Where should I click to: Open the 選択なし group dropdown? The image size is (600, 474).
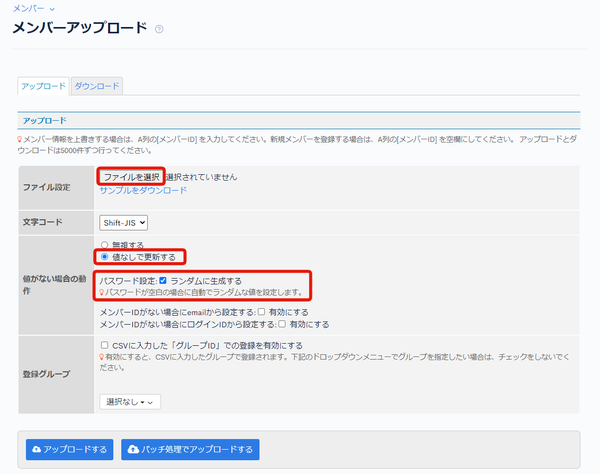click(x=130, y=402)
